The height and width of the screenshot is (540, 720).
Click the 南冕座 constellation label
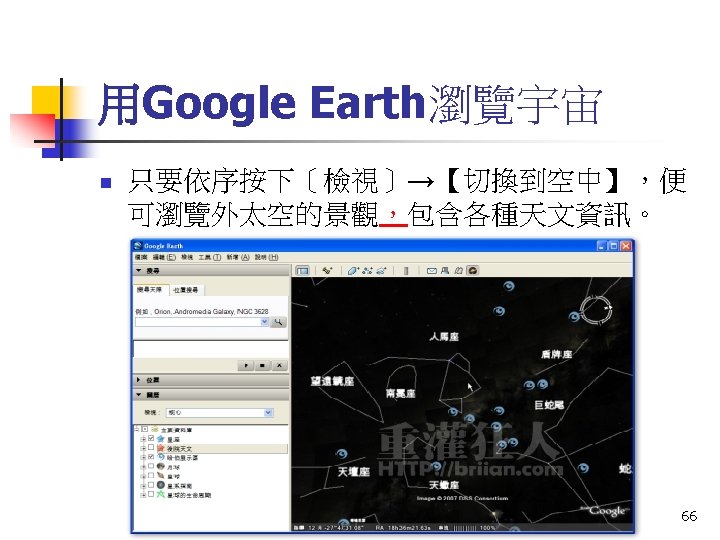tap(401, 394)
